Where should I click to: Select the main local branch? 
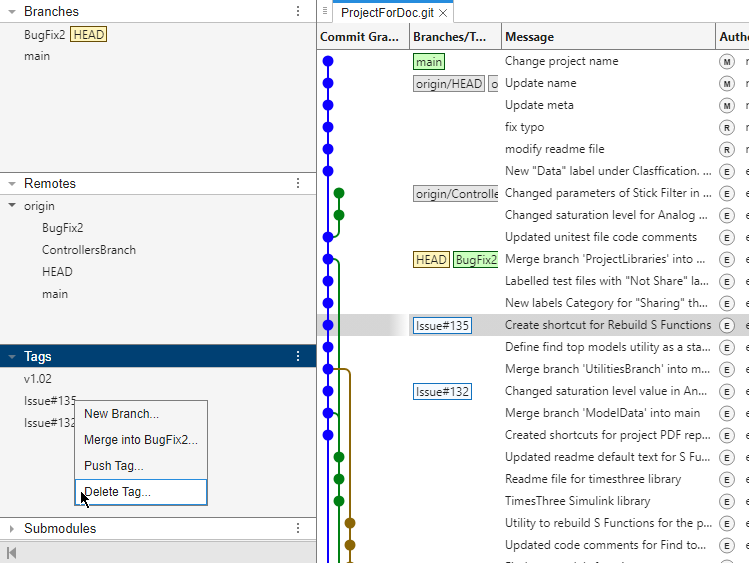tap(37, 56)
